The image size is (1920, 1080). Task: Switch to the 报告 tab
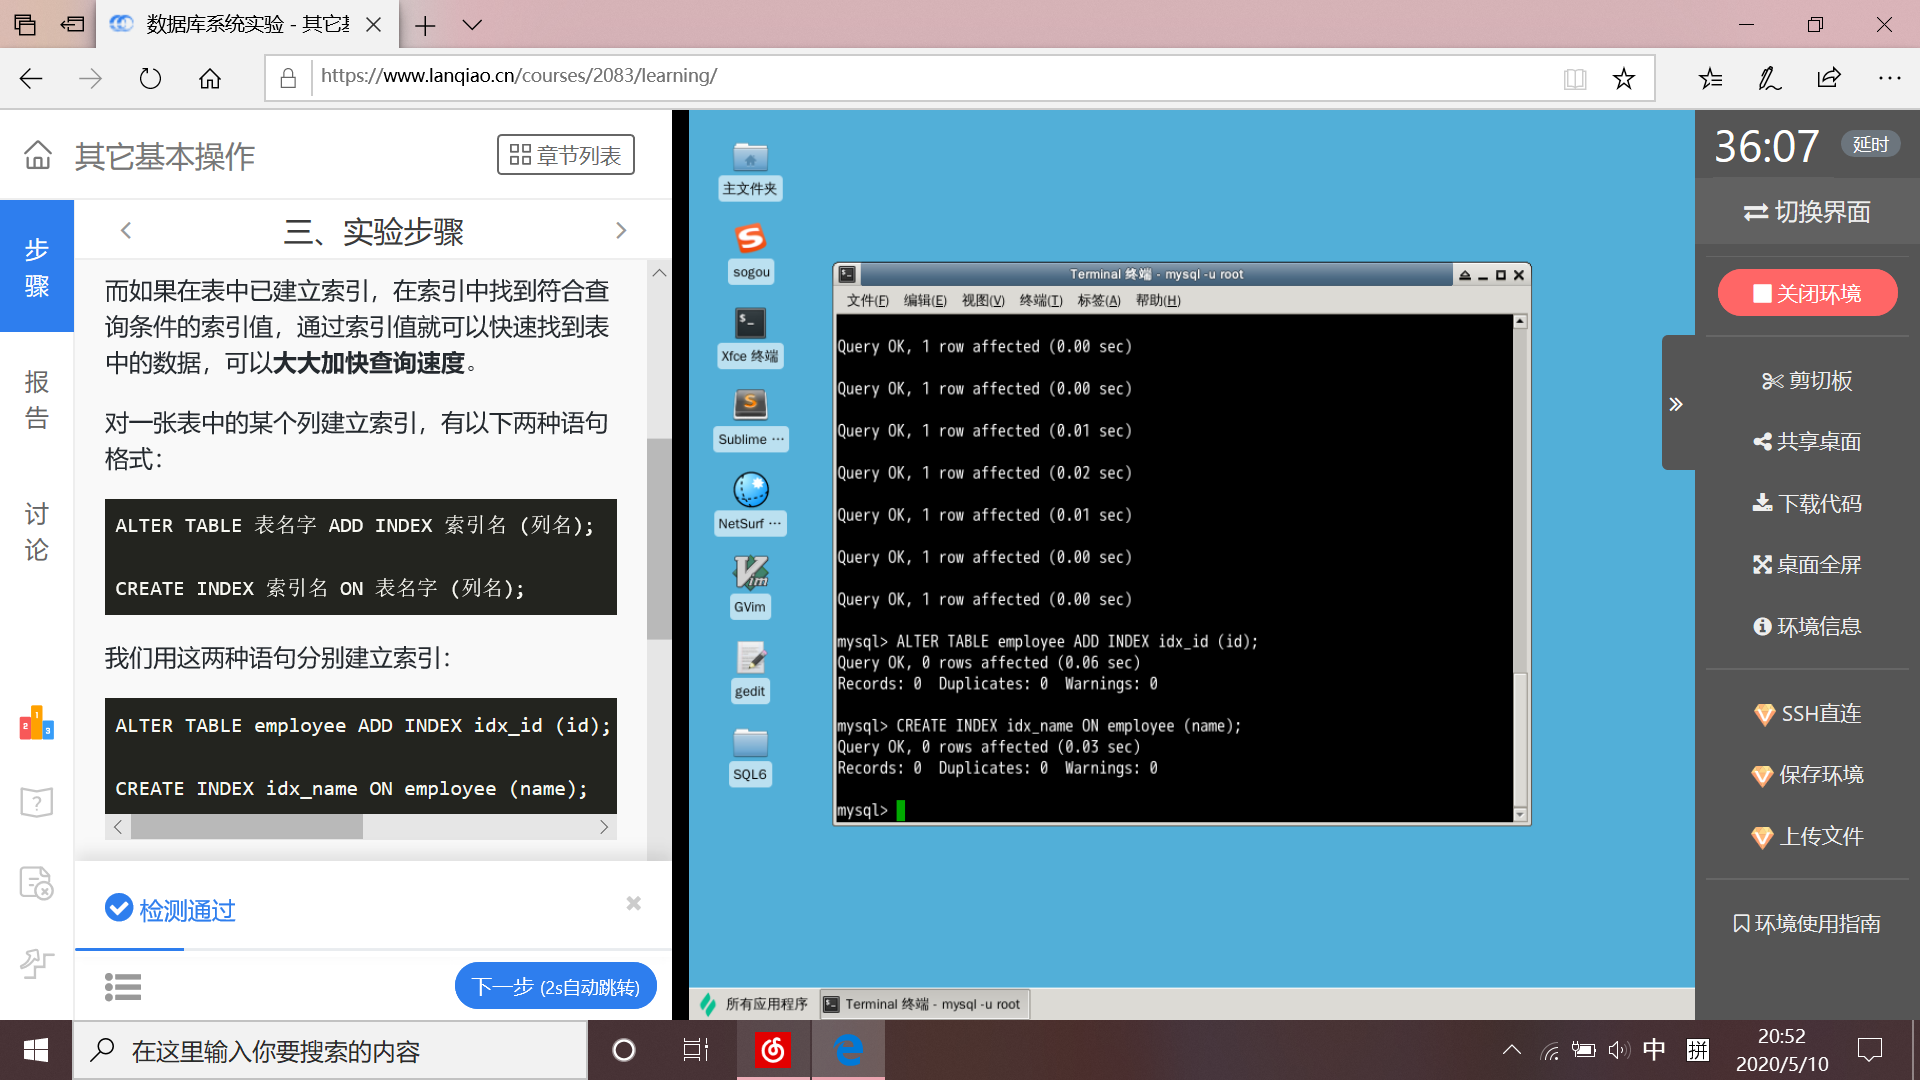37,399
